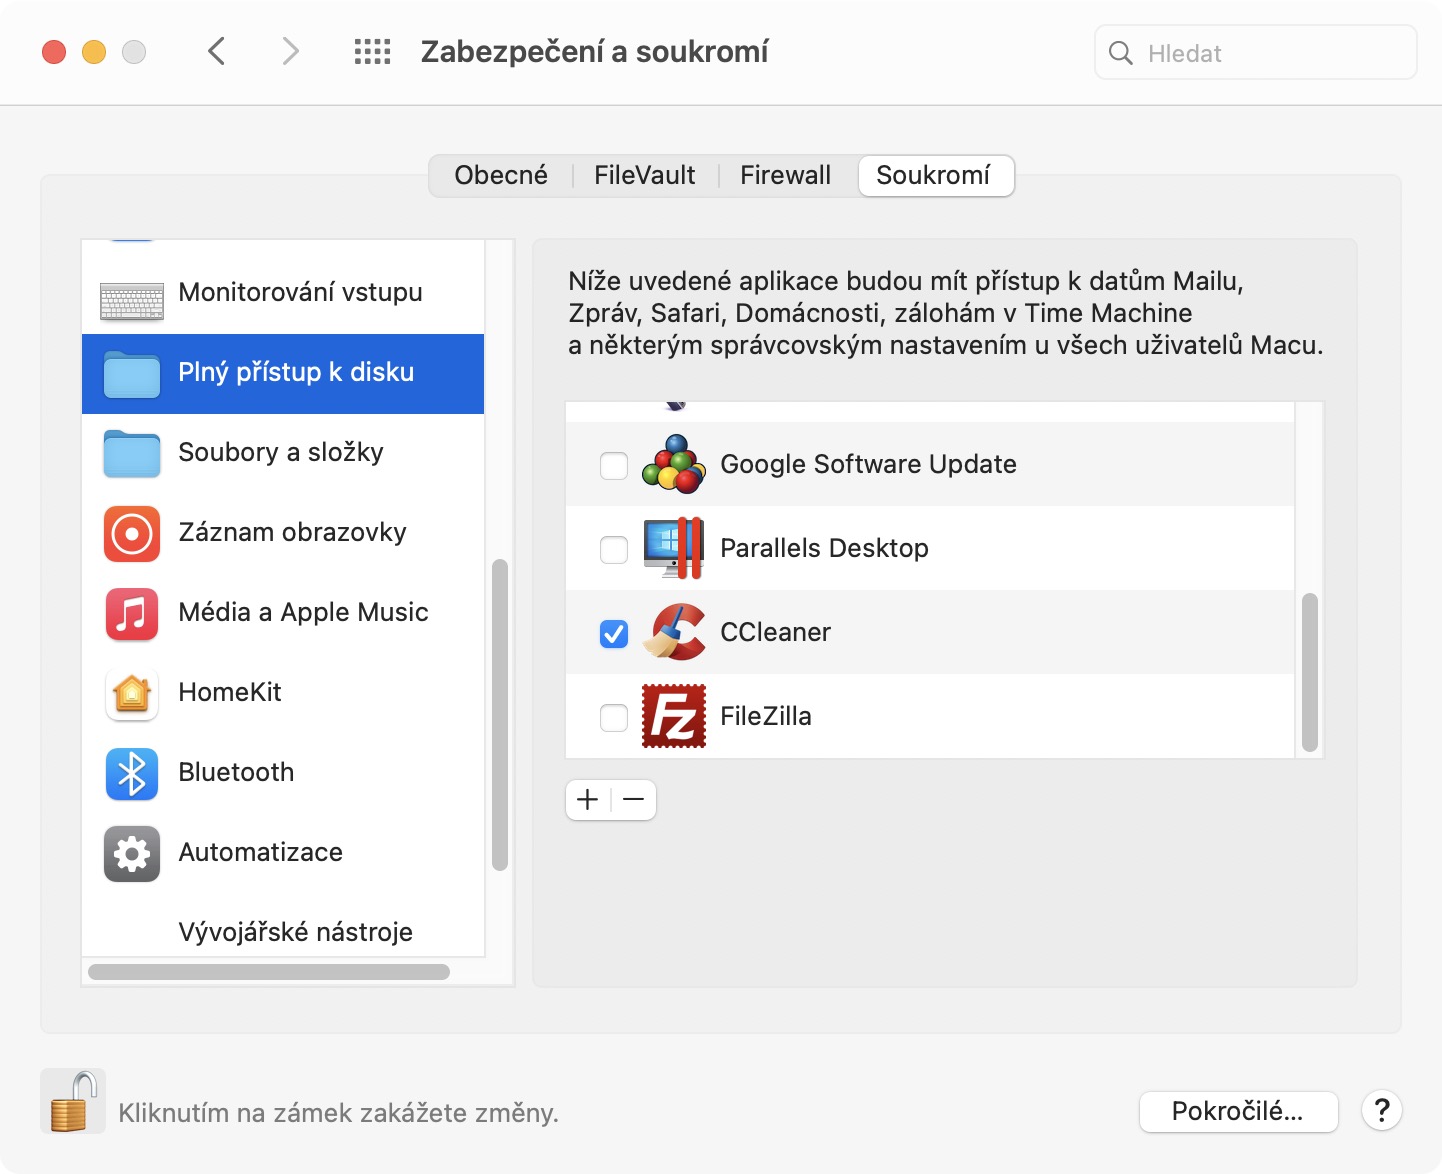Select the HomeKit house icon

(x=132, y=693)
